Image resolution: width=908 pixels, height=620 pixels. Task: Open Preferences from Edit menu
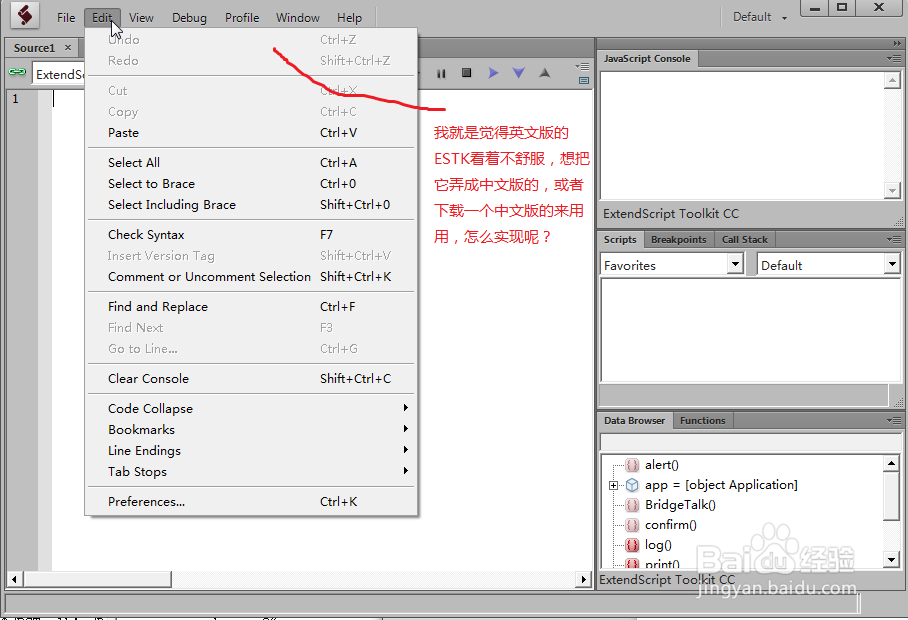tap(251, 501)
